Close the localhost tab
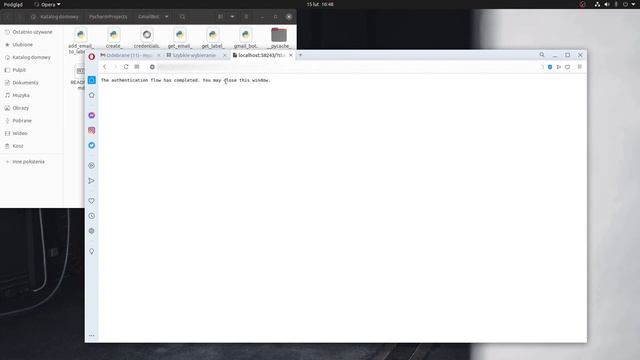Screen dimensions: 640x360 tap(291, 55)
